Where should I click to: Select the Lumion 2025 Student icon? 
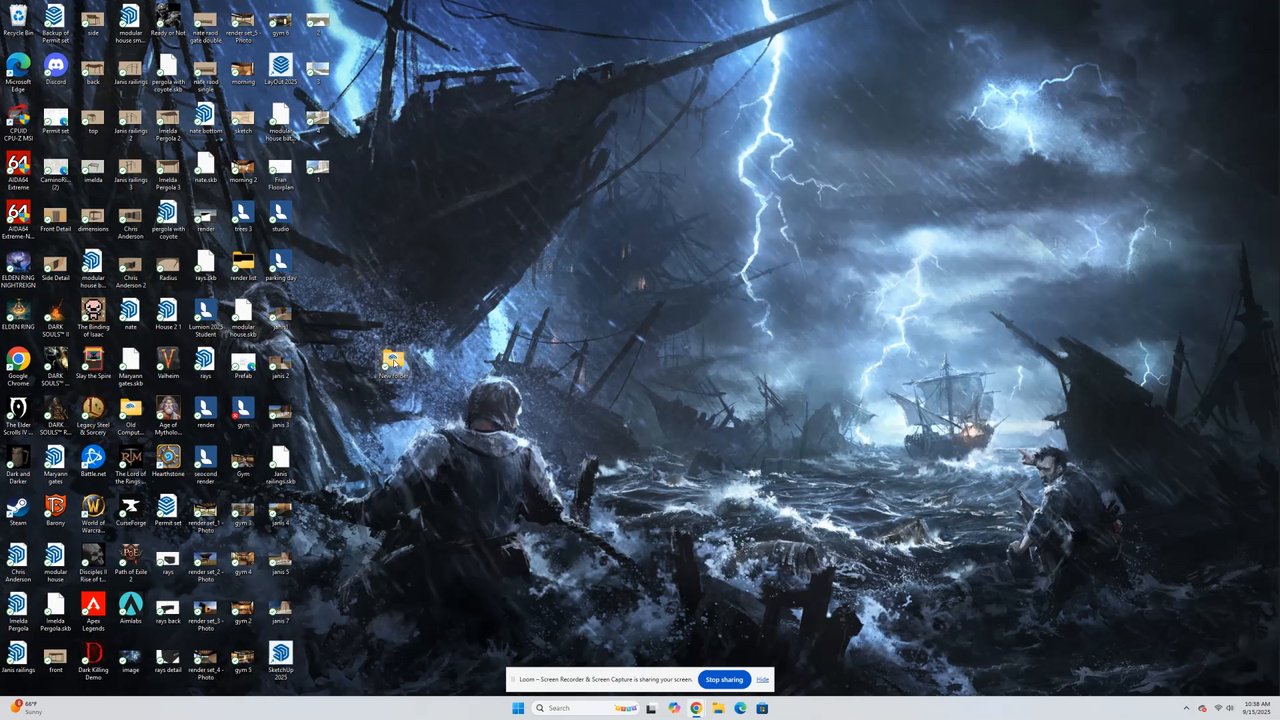pyautogui.click(x=205, y=319)
